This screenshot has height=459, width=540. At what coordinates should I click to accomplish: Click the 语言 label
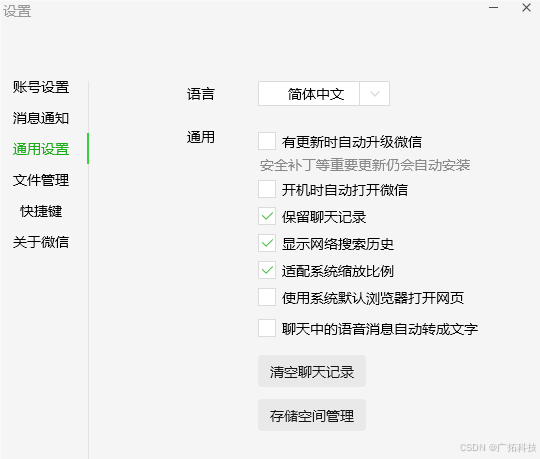pyautogui.click(x=201, y=94)
